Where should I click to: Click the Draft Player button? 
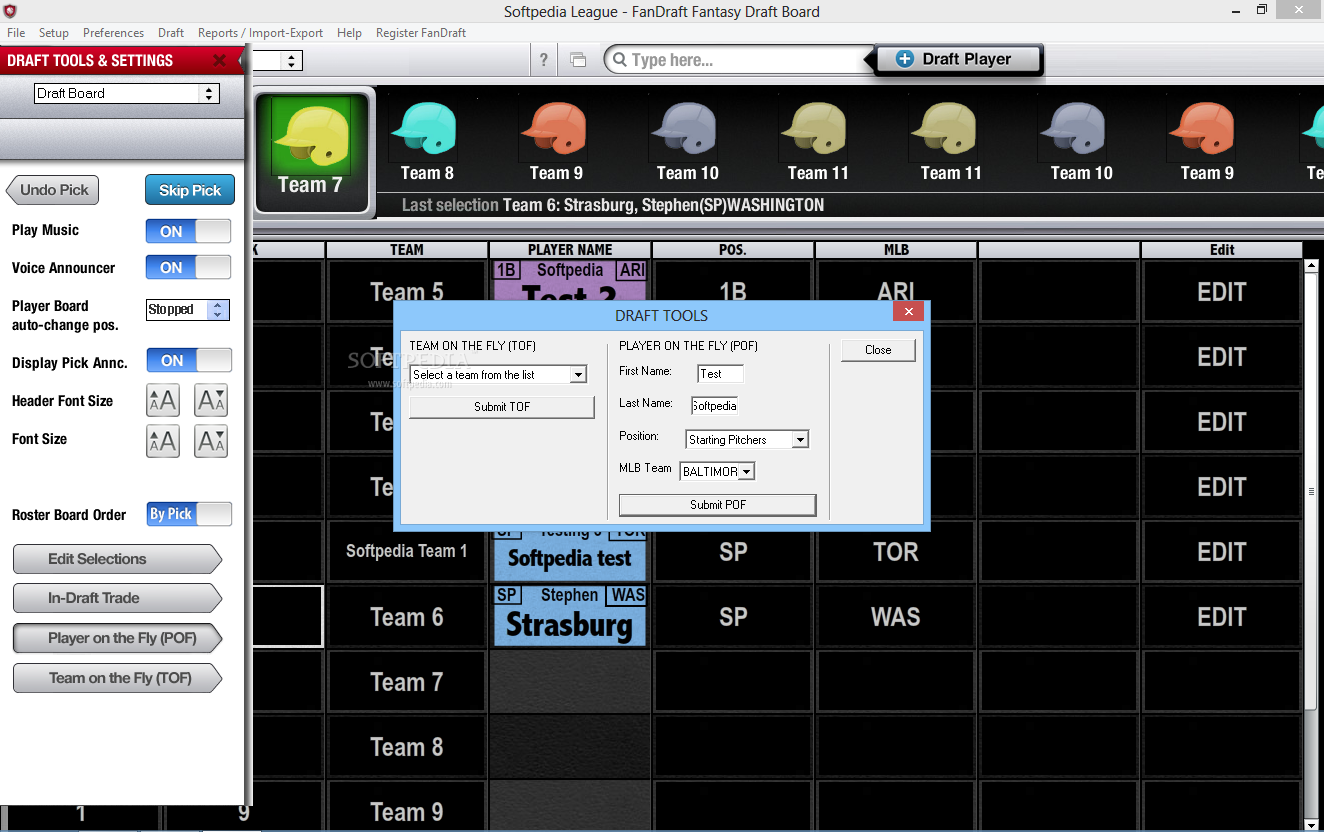pyautogui.click(x=959, y=59)
